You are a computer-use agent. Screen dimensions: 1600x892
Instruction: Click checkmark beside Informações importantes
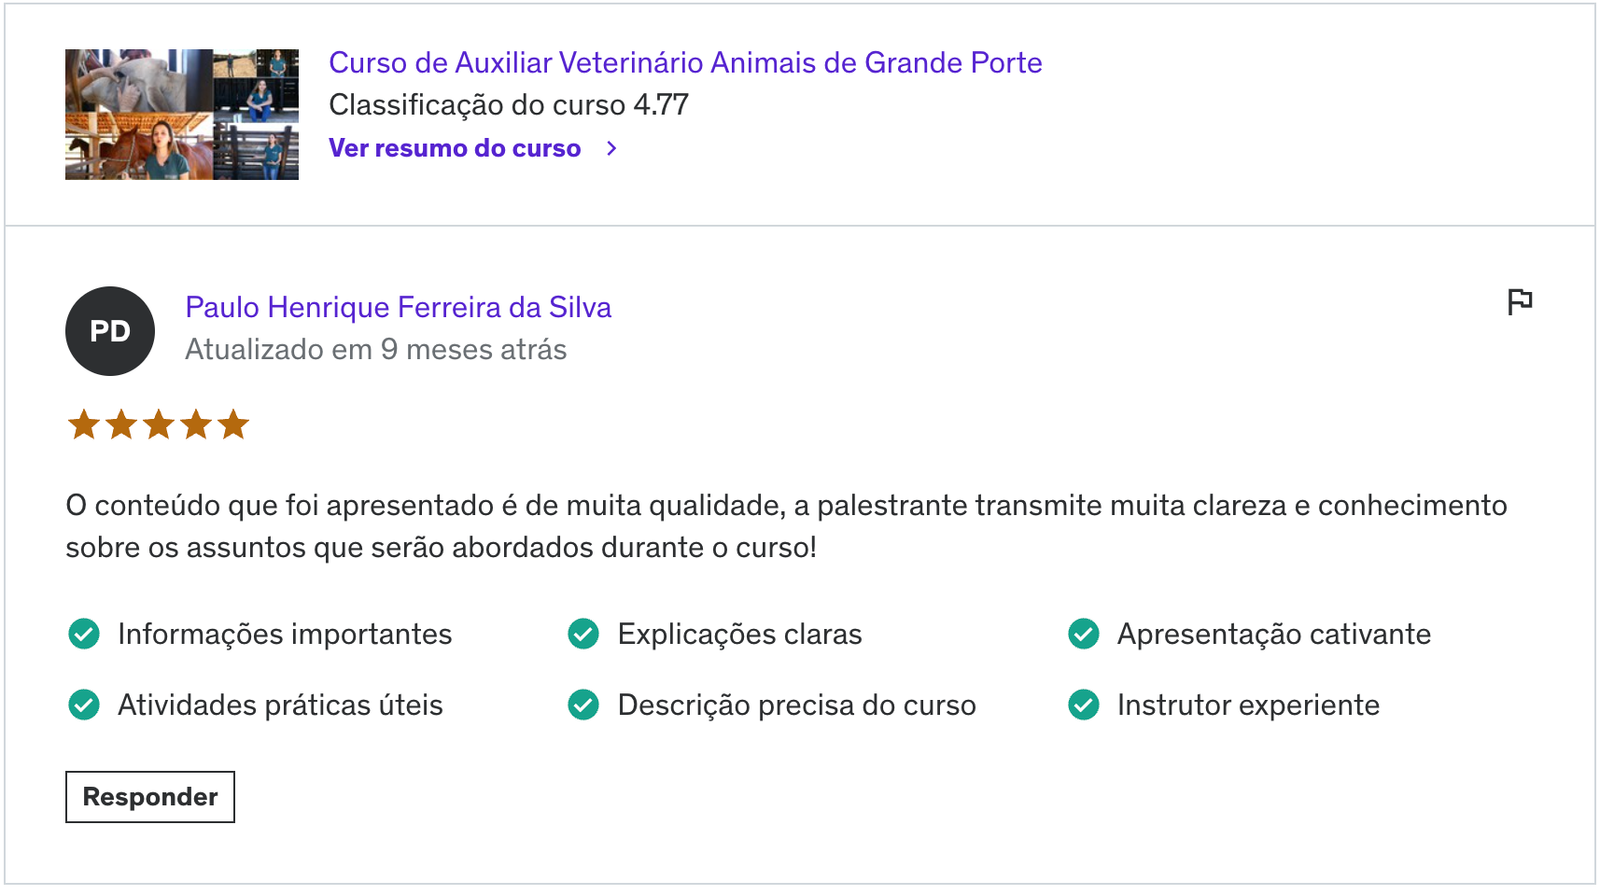[84, 634]
